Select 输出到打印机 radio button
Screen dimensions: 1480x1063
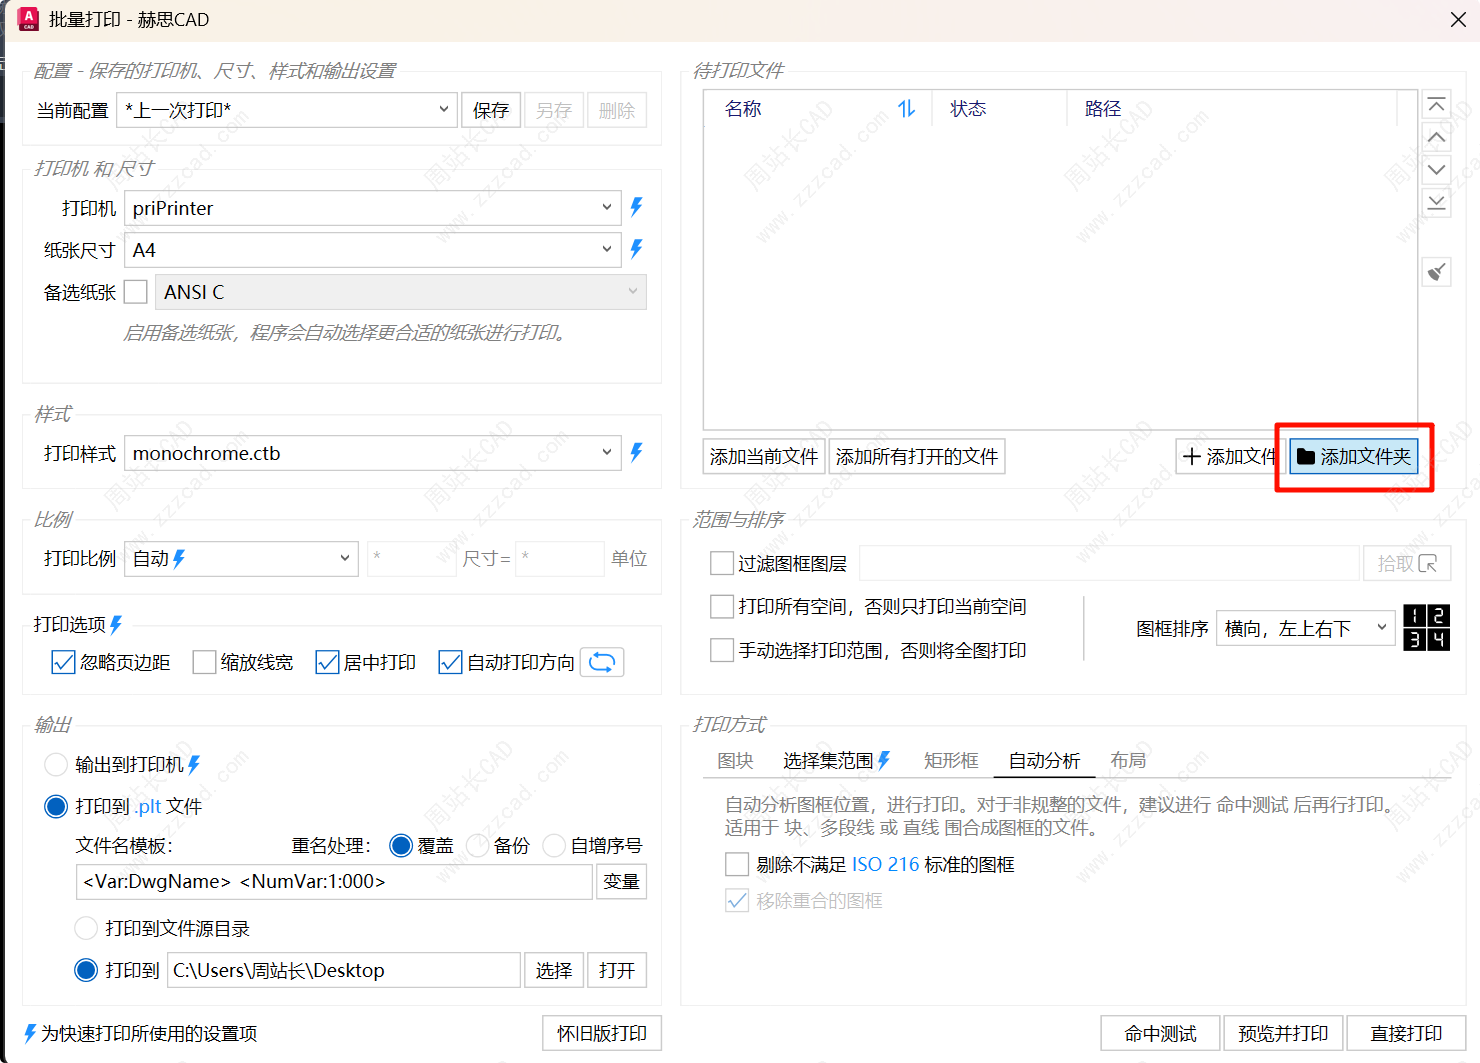pos(56,765)
